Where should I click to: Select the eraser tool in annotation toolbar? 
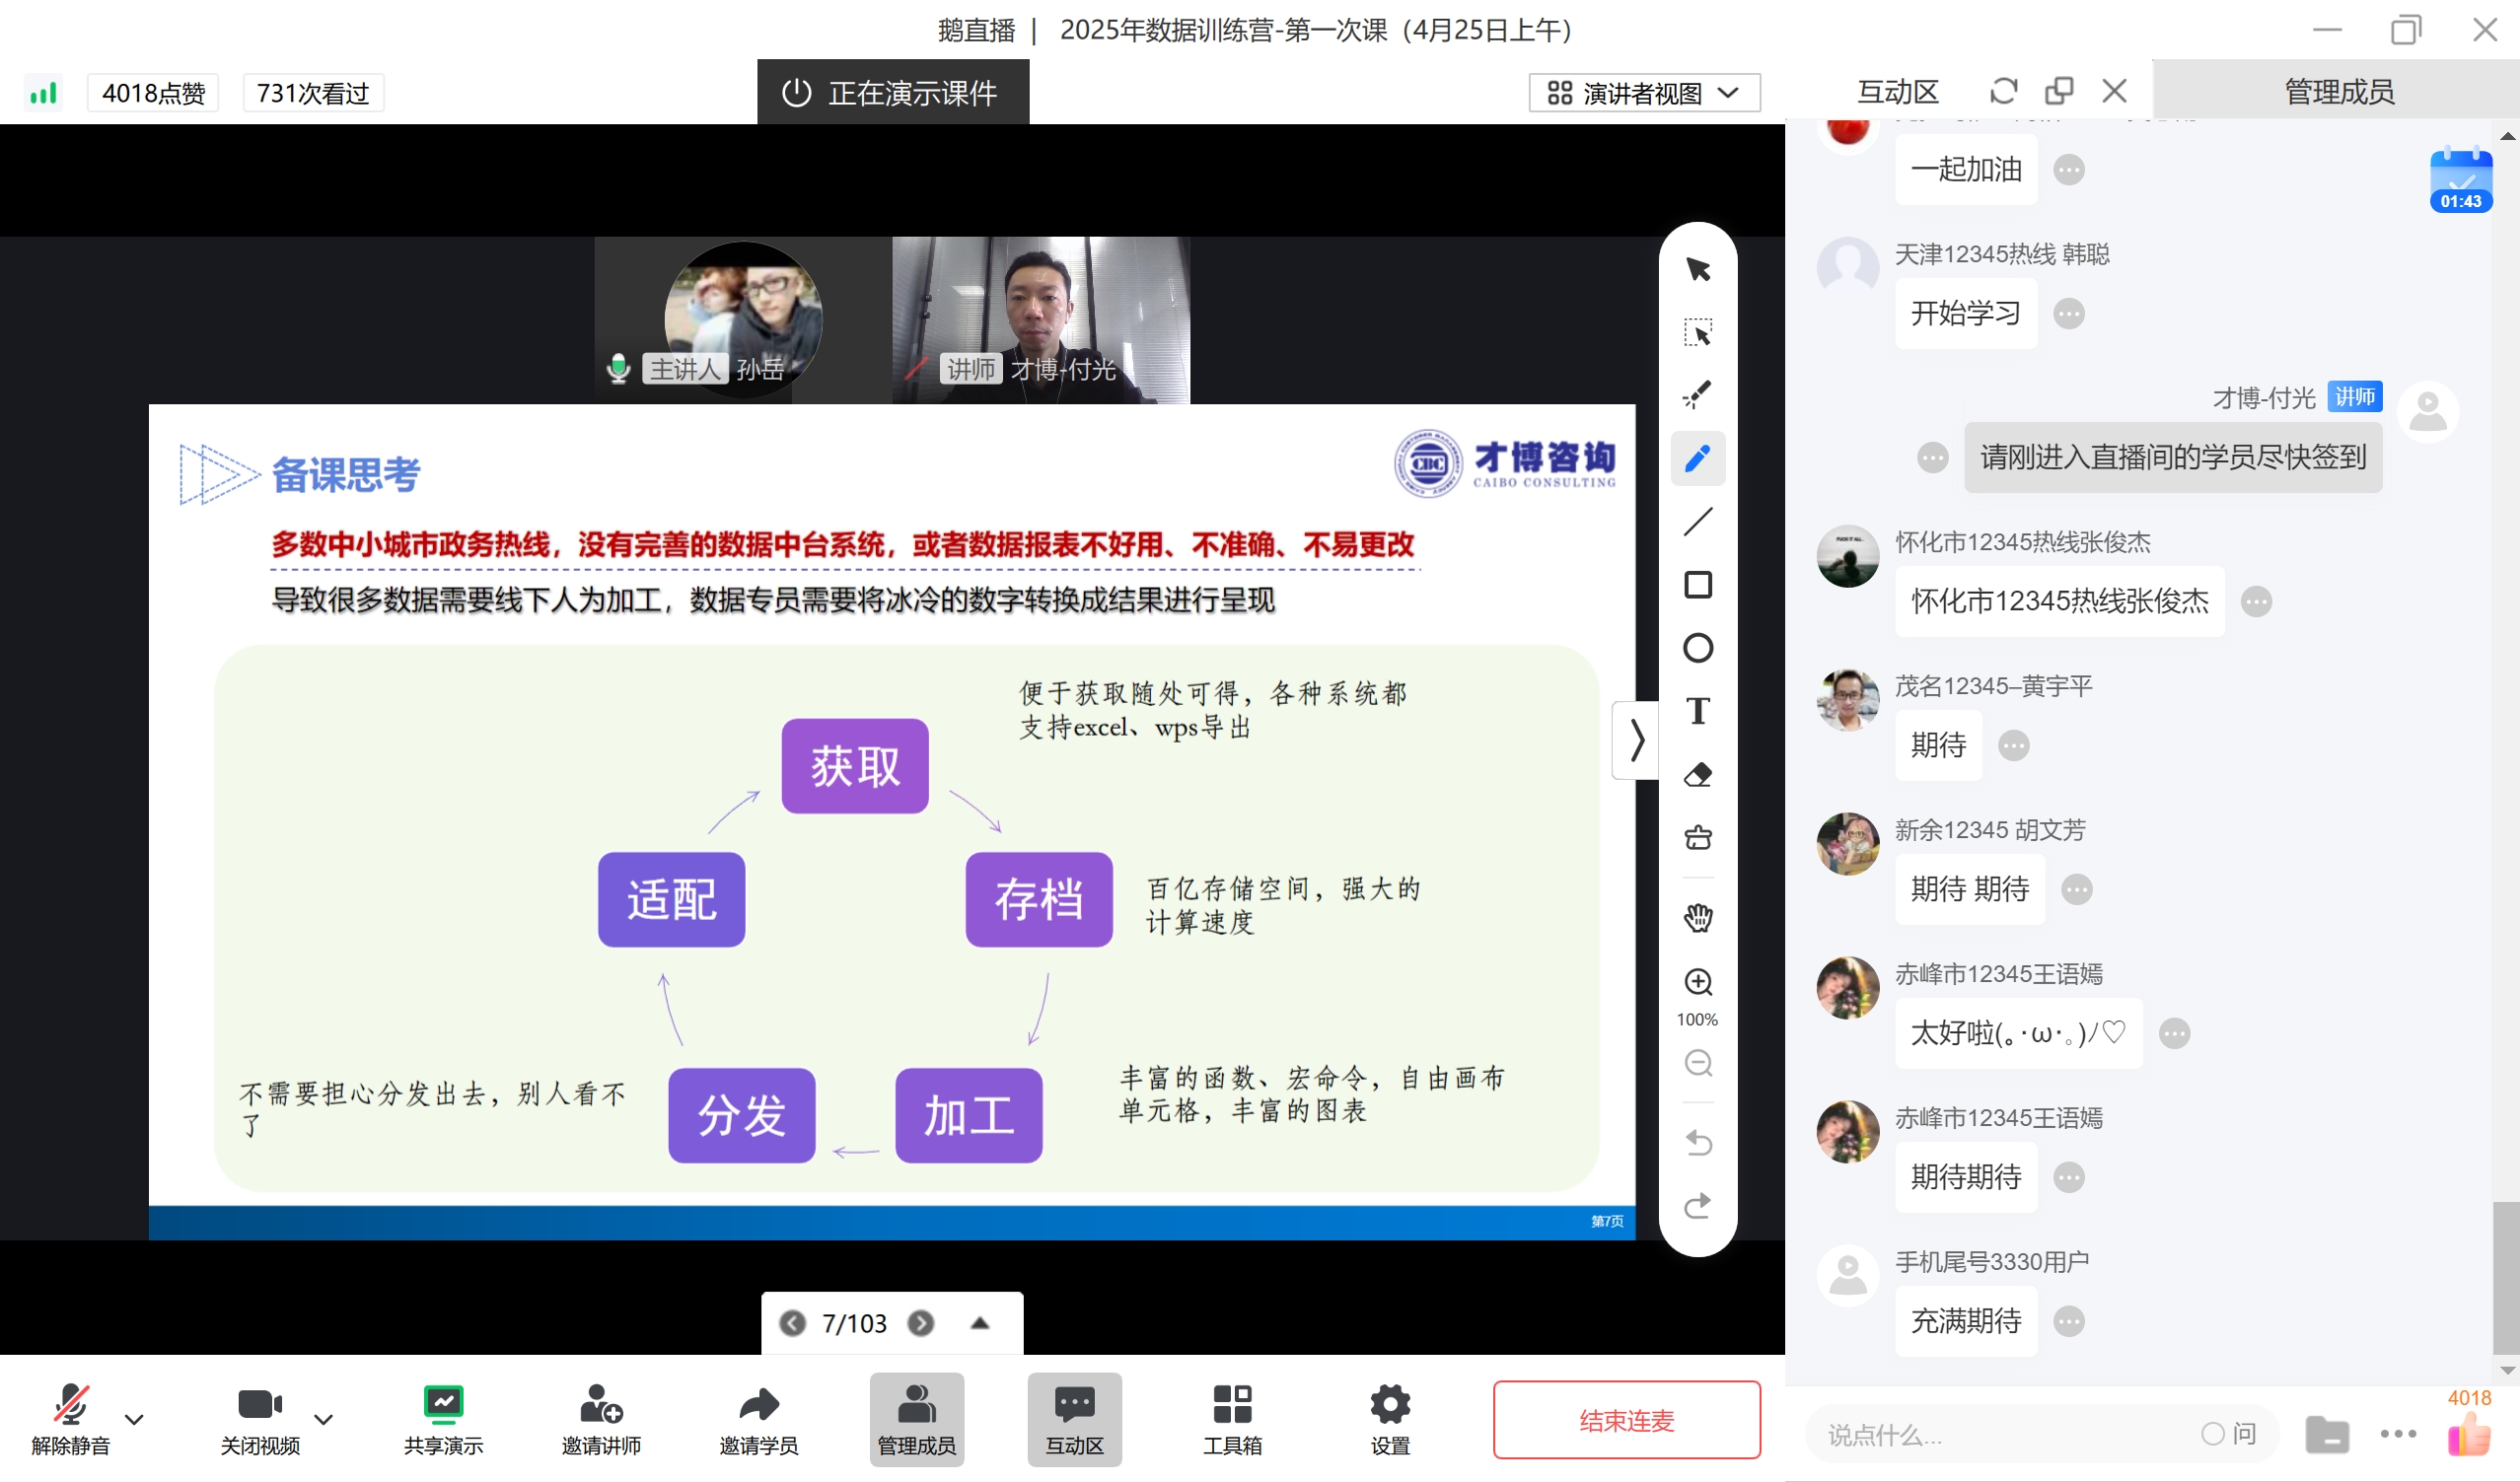[1698, 775]
